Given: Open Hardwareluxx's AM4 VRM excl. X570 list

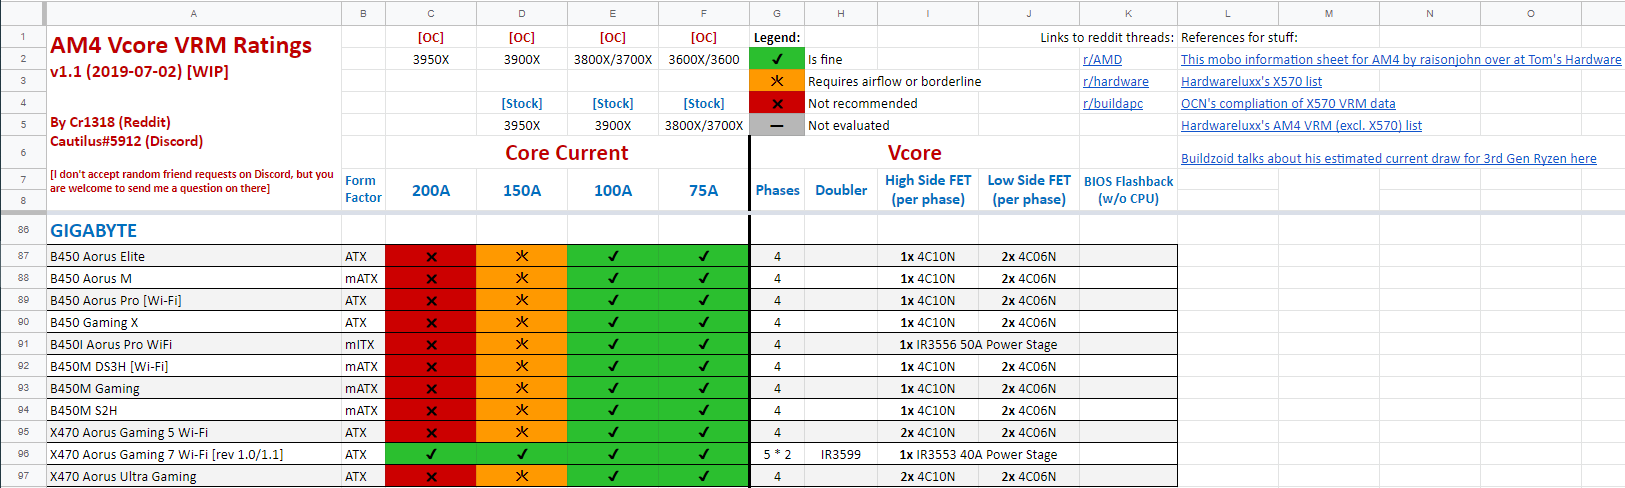Looking at the screenshot, I should (x=1301, y=126).
